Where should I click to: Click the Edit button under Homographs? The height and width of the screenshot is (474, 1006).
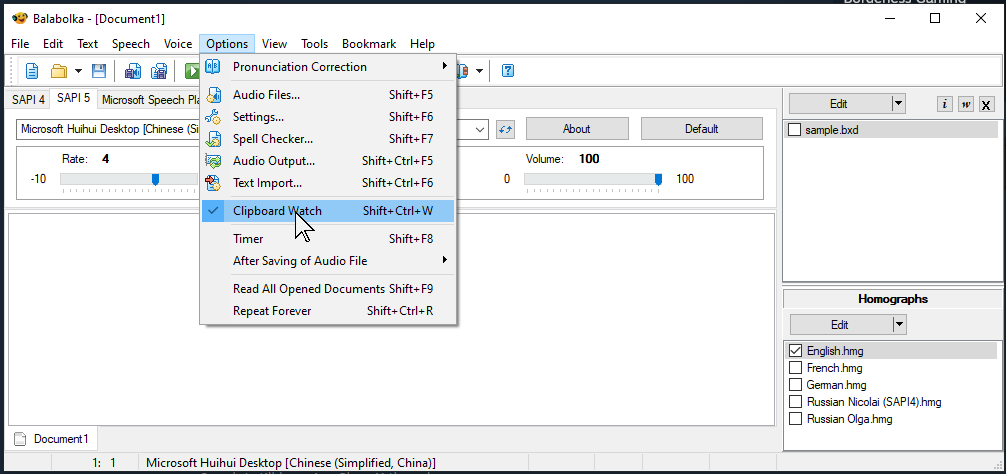(x=840, y=325)
